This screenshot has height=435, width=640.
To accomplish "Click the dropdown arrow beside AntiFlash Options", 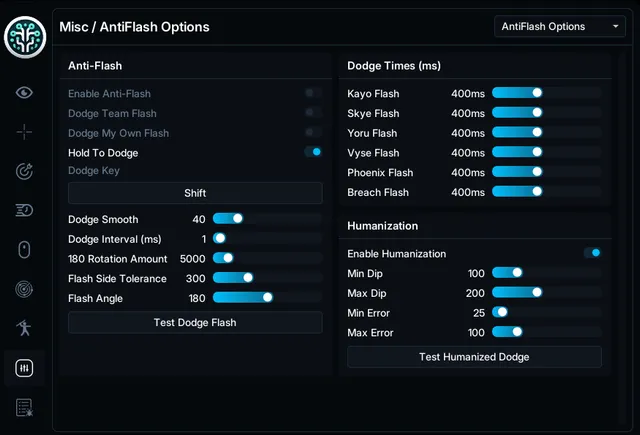I will [616, 27].
